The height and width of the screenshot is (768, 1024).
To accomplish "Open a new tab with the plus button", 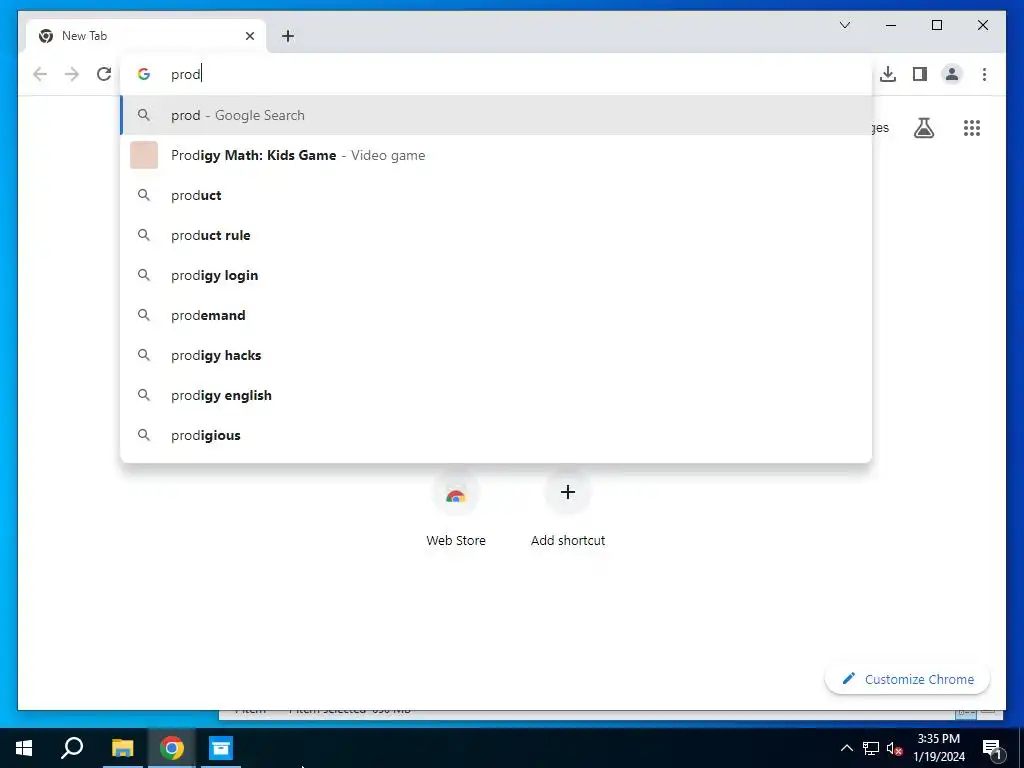I will [x=288, y=36].
